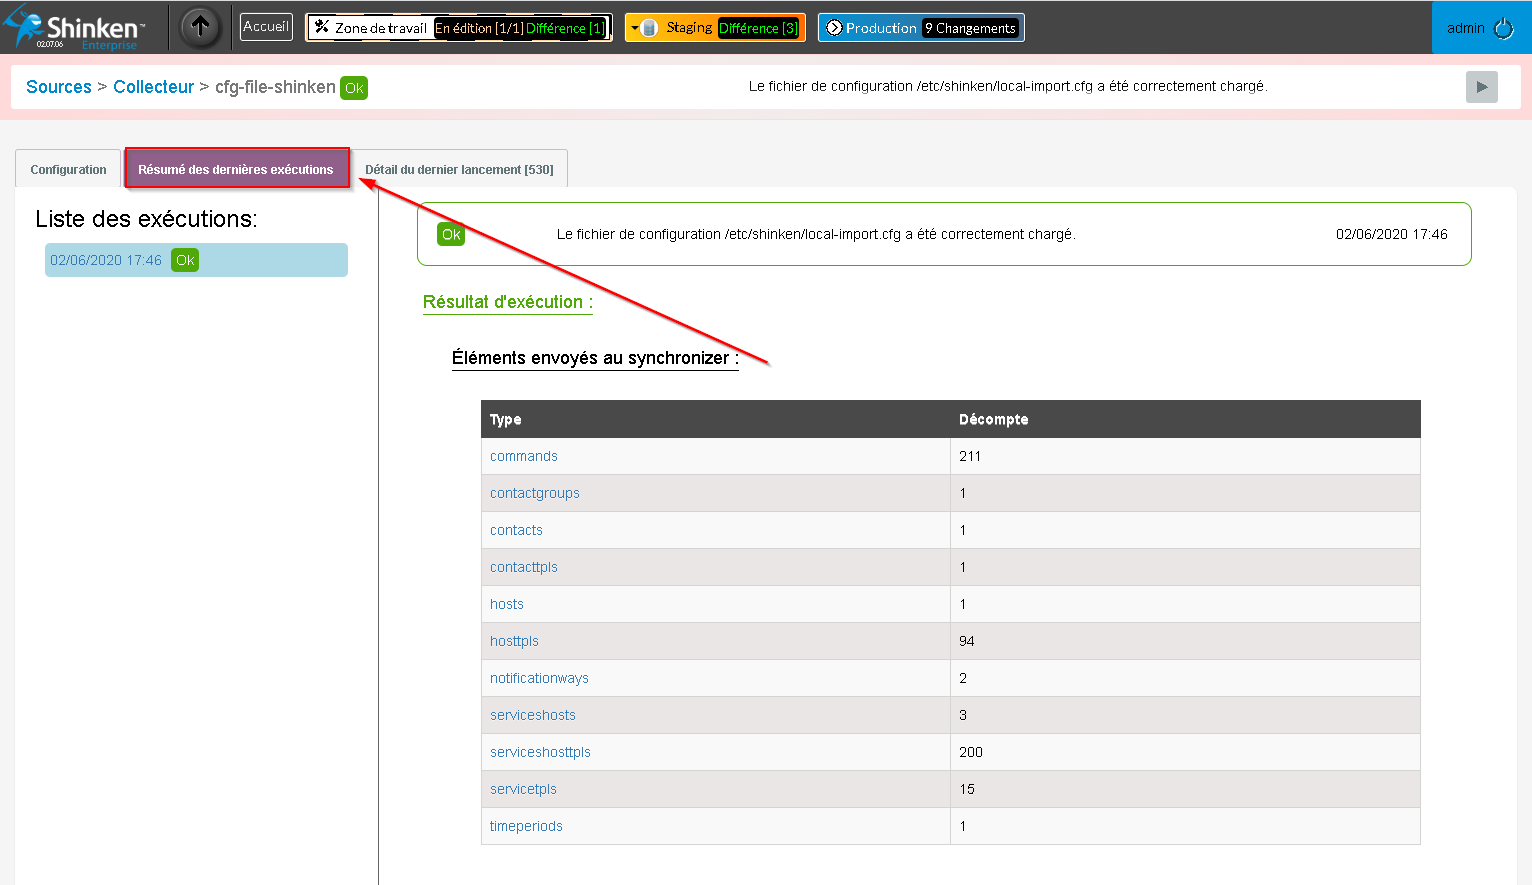The height and width of the screenshot is (885, 1532).
Task: Open the commands type link
Action: click(524, 456)
